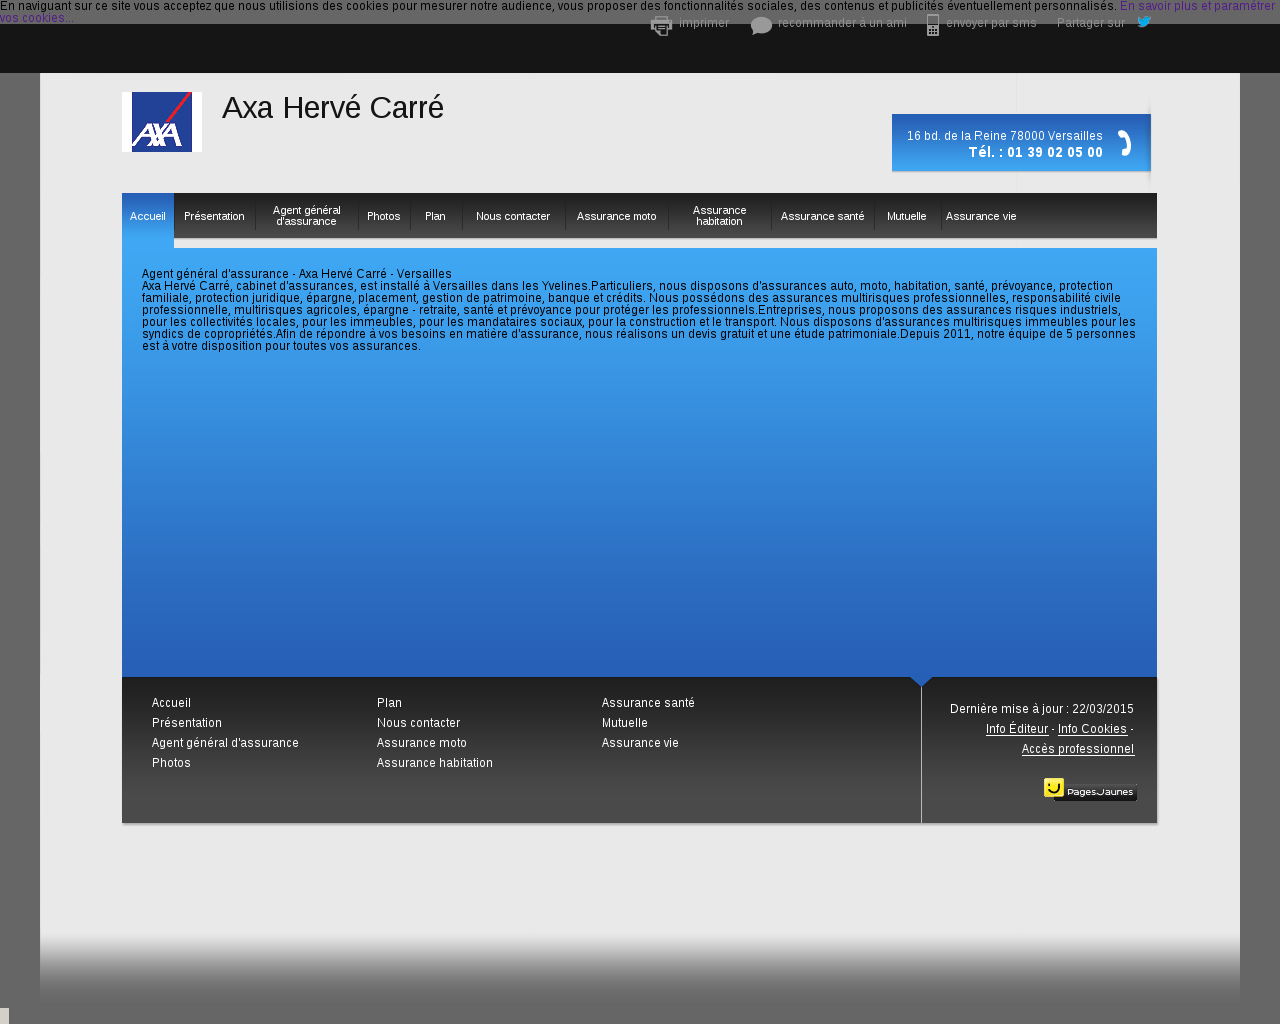
Task: Open Assurance vie in nav bar
Action: click(980, 216)
